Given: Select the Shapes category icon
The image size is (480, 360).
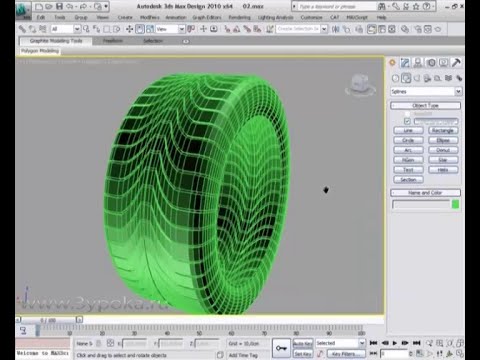Looking at the screenshot, I should pyautogui.click(x=406, y=78).
